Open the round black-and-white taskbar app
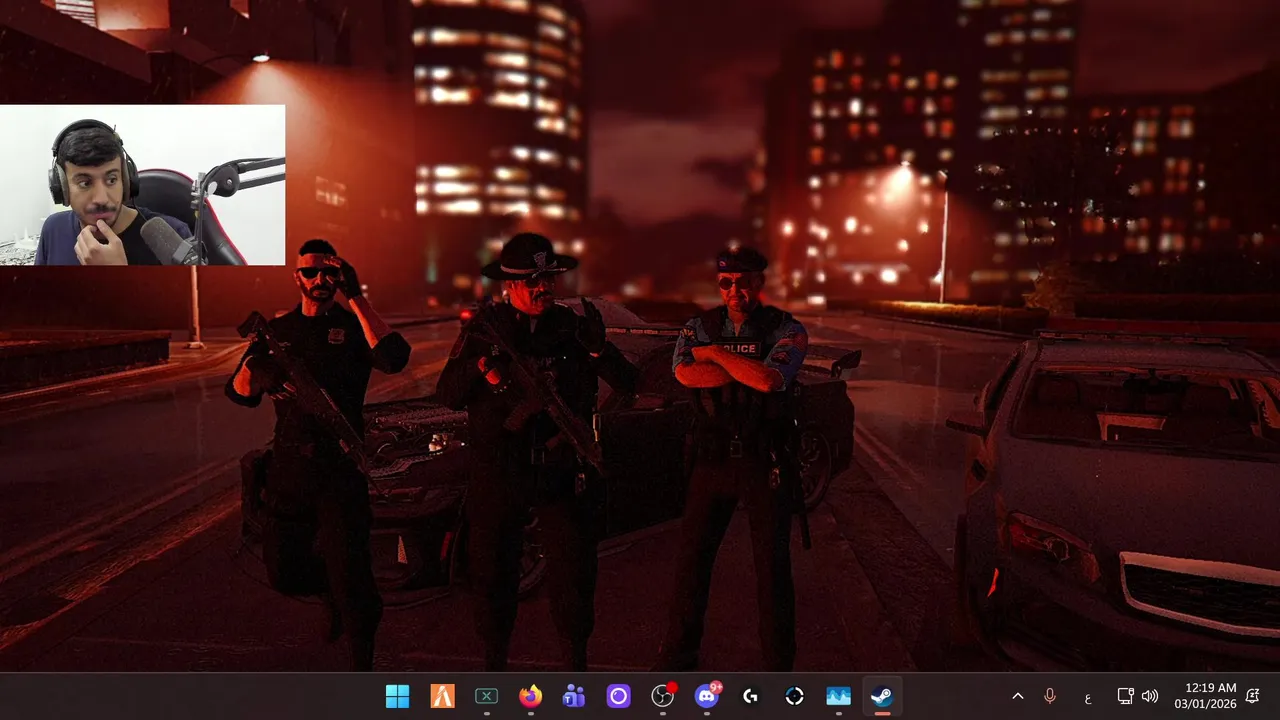Viewport: 1280px width, 720px height. tap(794, 696)
